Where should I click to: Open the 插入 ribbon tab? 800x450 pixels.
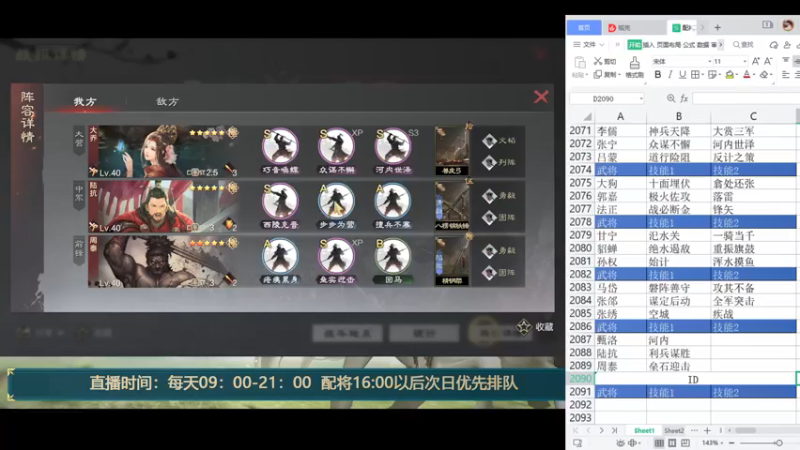(x=648, y=45)
